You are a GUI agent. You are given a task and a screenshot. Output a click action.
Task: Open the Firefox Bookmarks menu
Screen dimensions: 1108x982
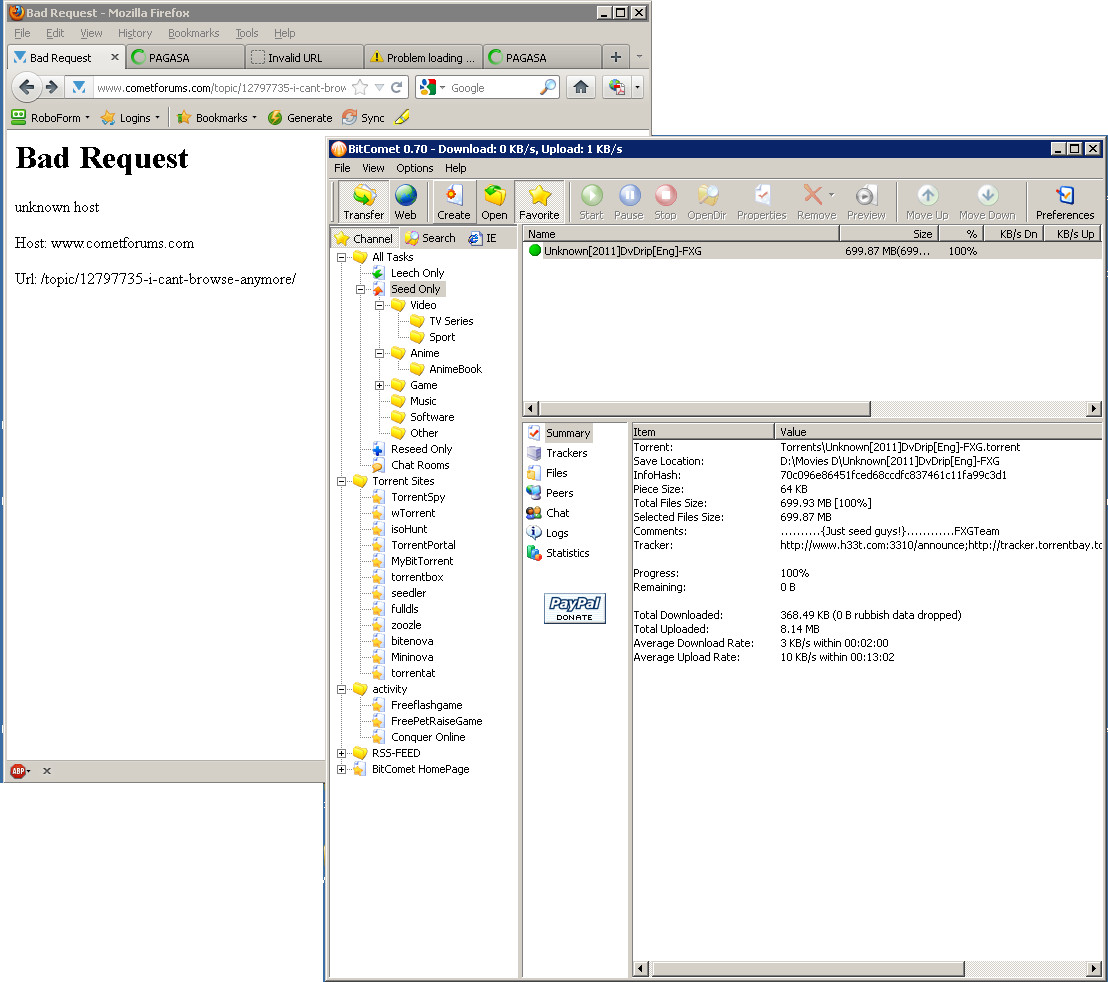tap(194, 33)
